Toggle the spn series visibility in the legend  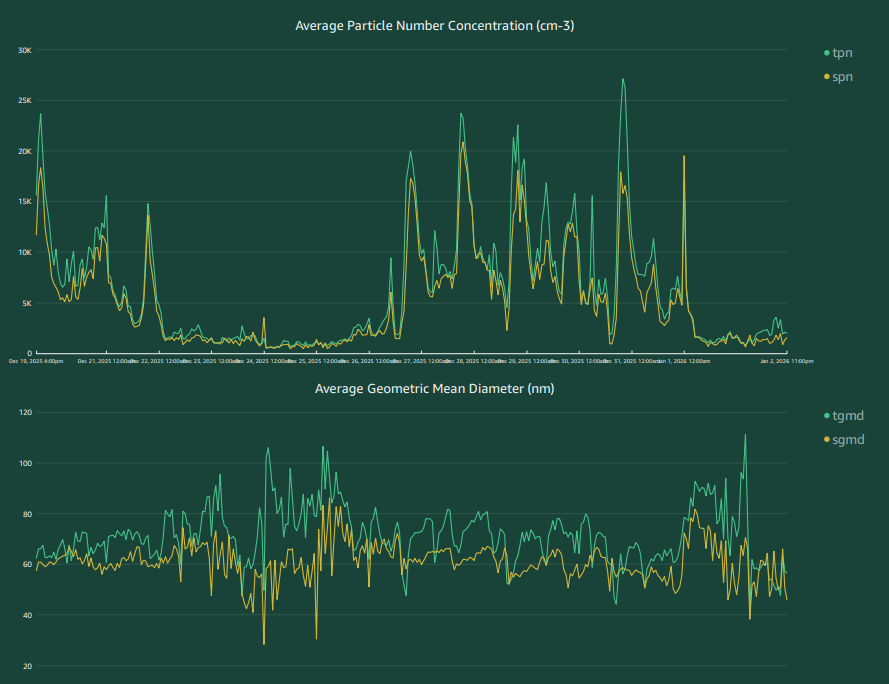point(841,76)
